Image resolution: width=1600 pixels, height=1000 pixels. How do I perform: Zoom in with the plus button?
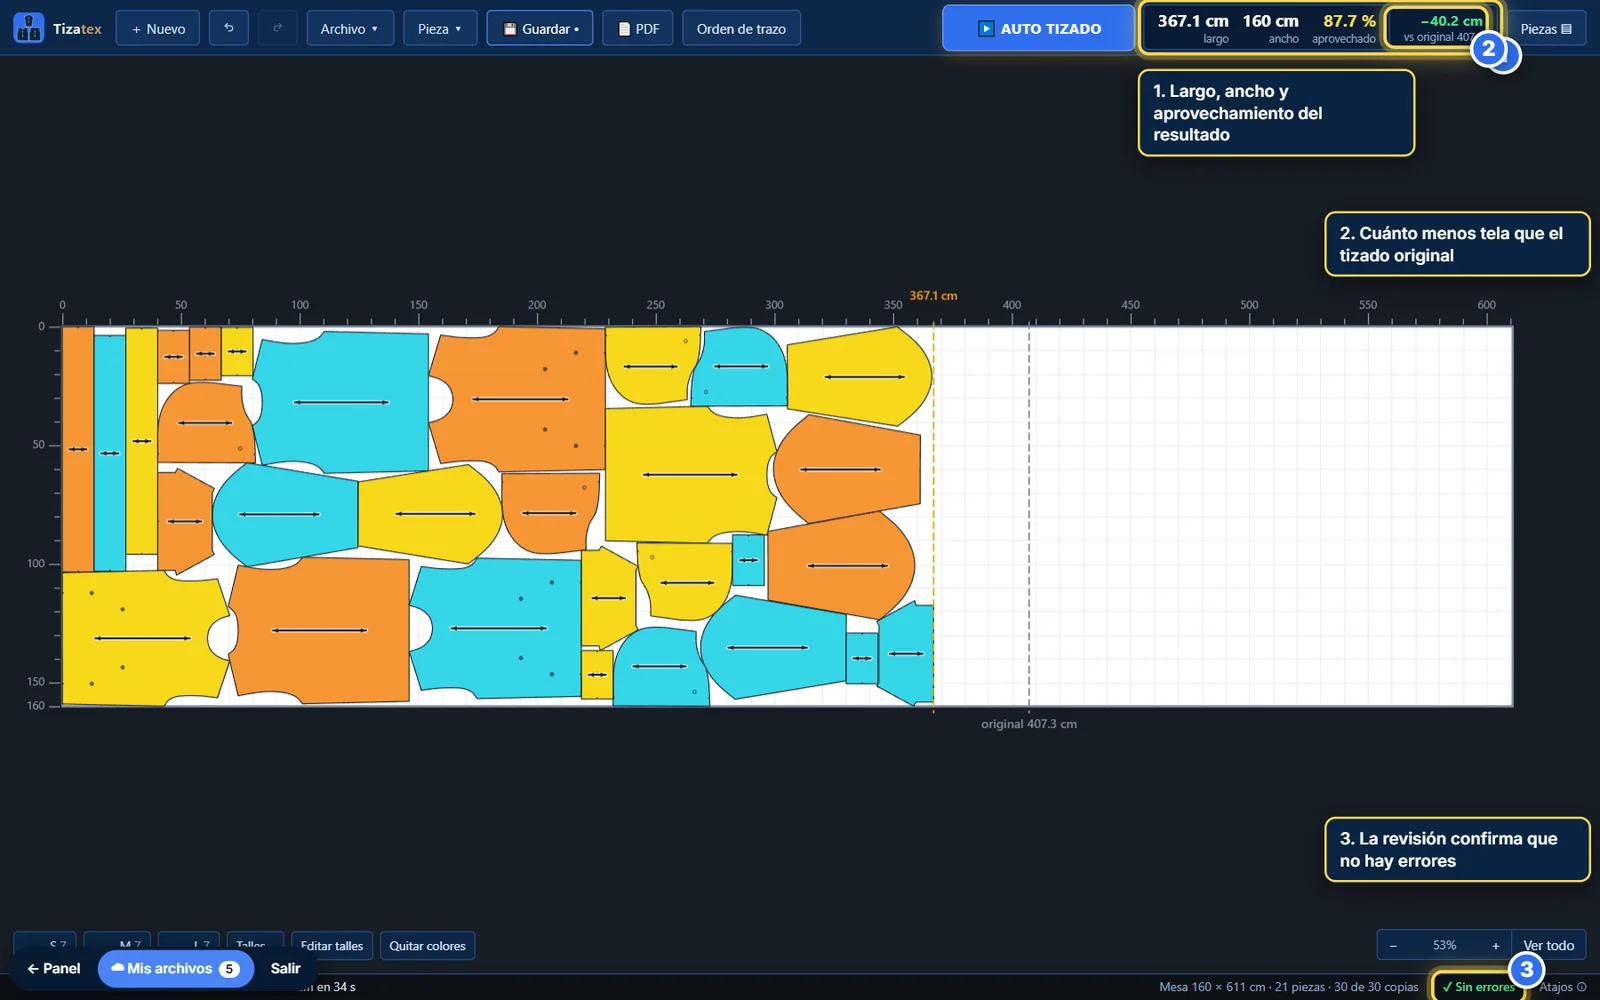(x=1495, y=945)
